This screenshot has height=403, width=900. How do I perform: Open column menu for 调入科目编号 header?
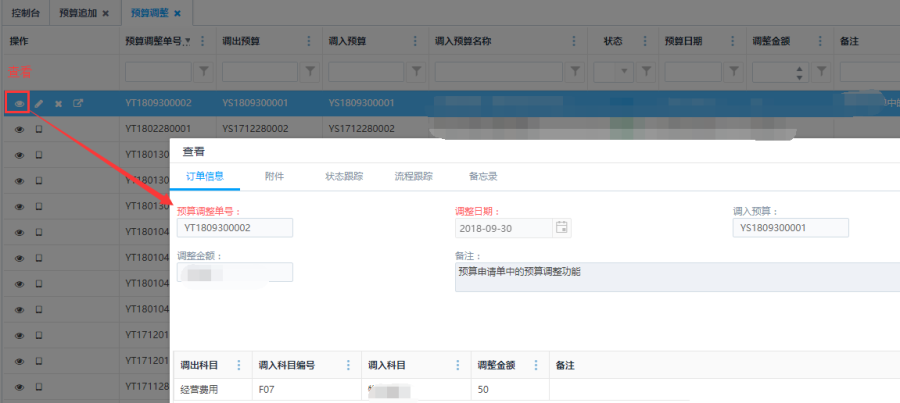tap(348, 365)
